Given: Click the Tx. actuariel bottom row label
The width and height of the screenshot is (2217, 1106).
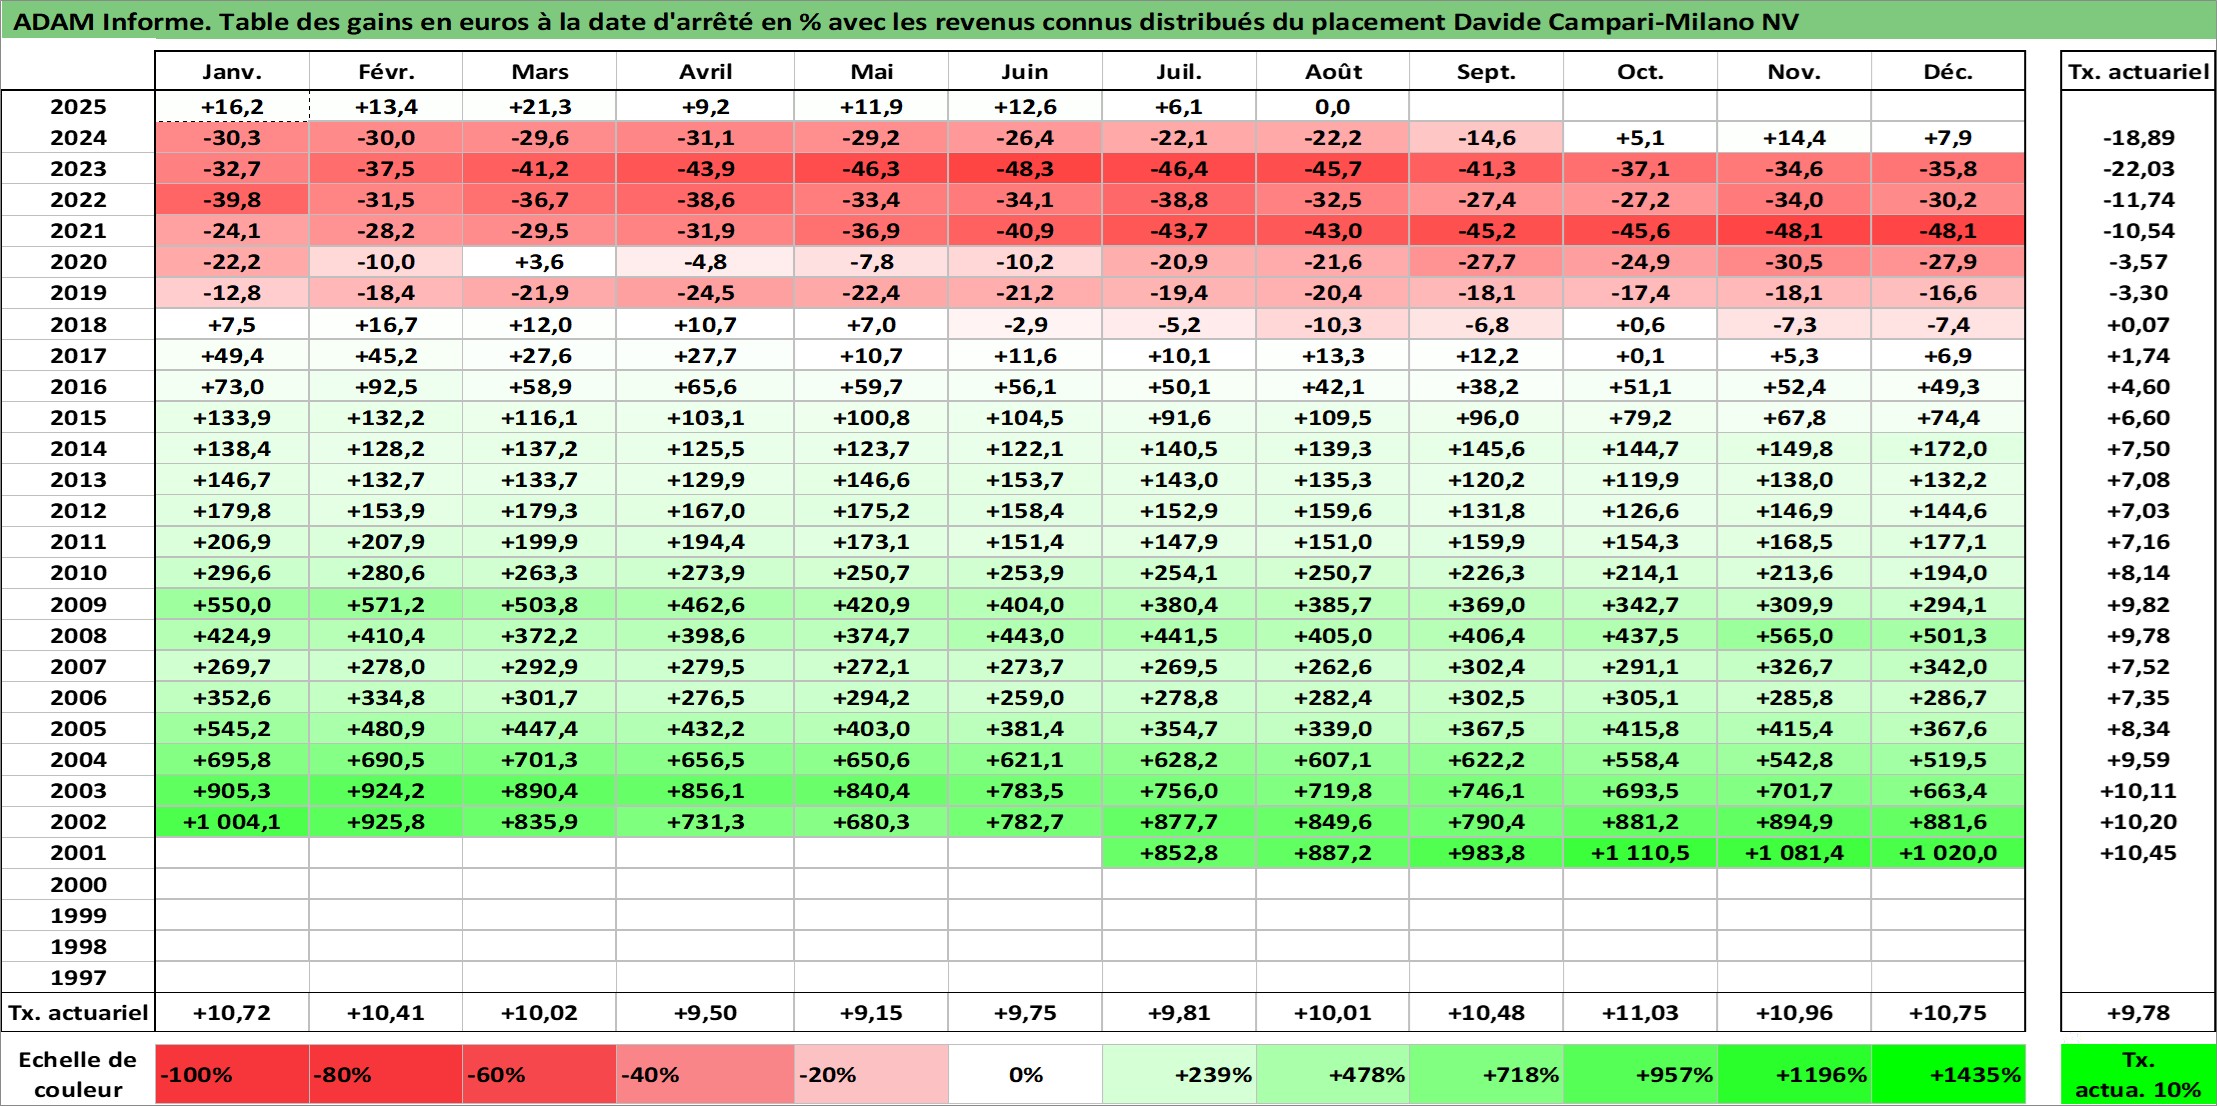Looking at the screenshot, I should click(78, 1013).
